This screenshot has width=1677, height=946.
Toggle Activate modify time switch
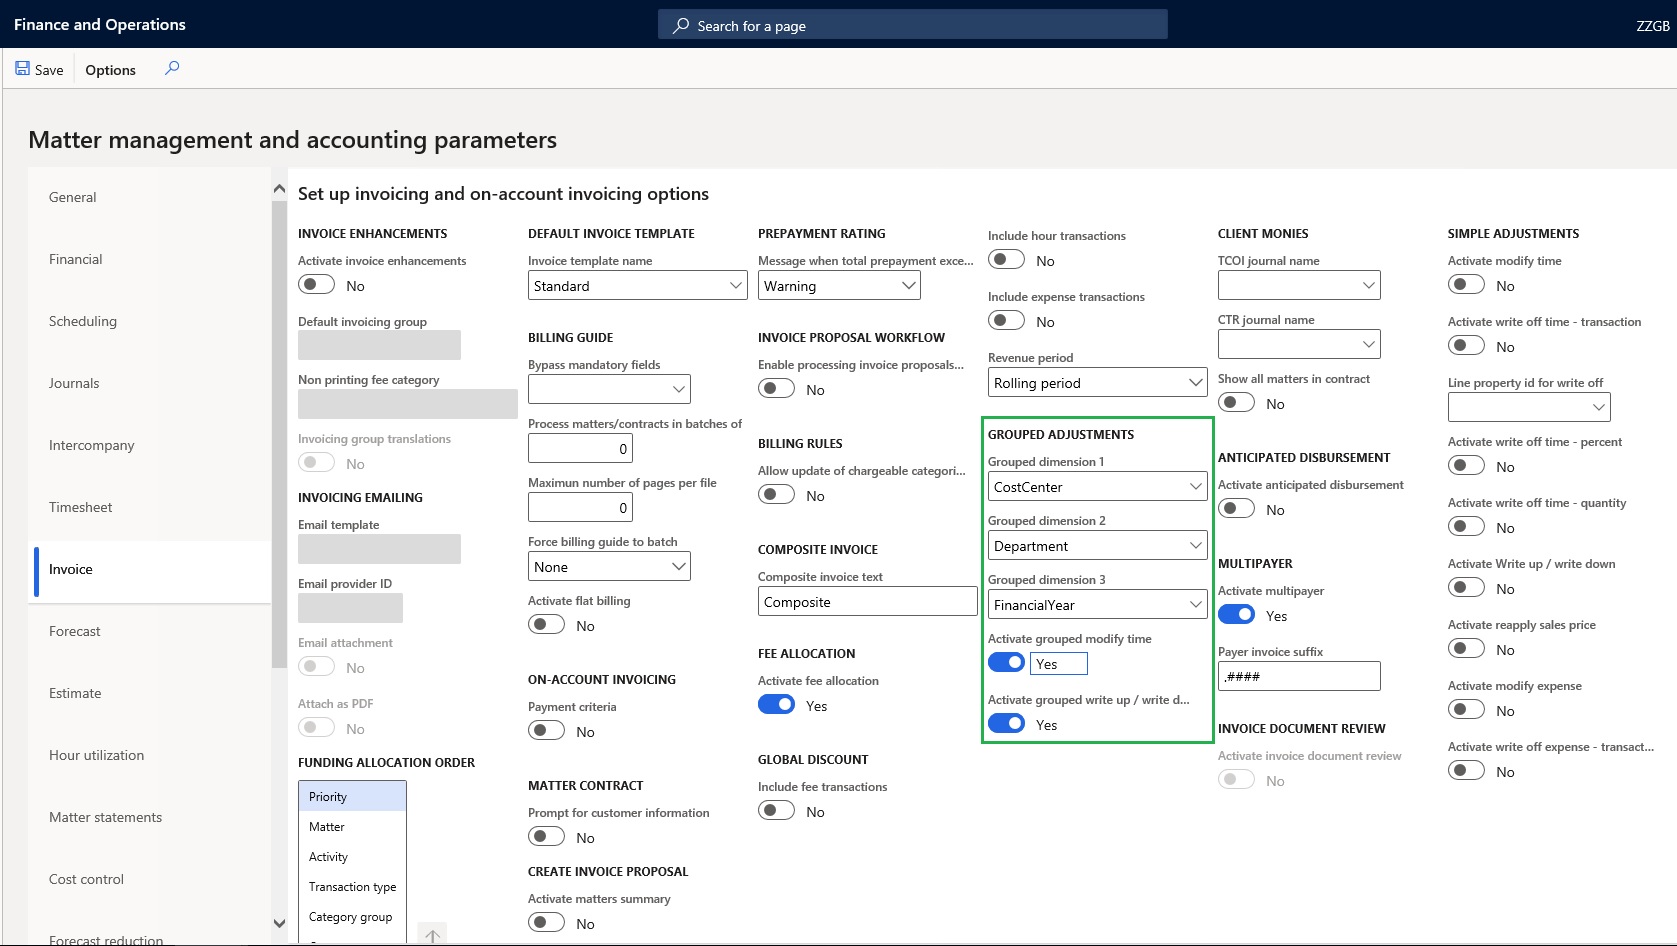click(1466, 285)
